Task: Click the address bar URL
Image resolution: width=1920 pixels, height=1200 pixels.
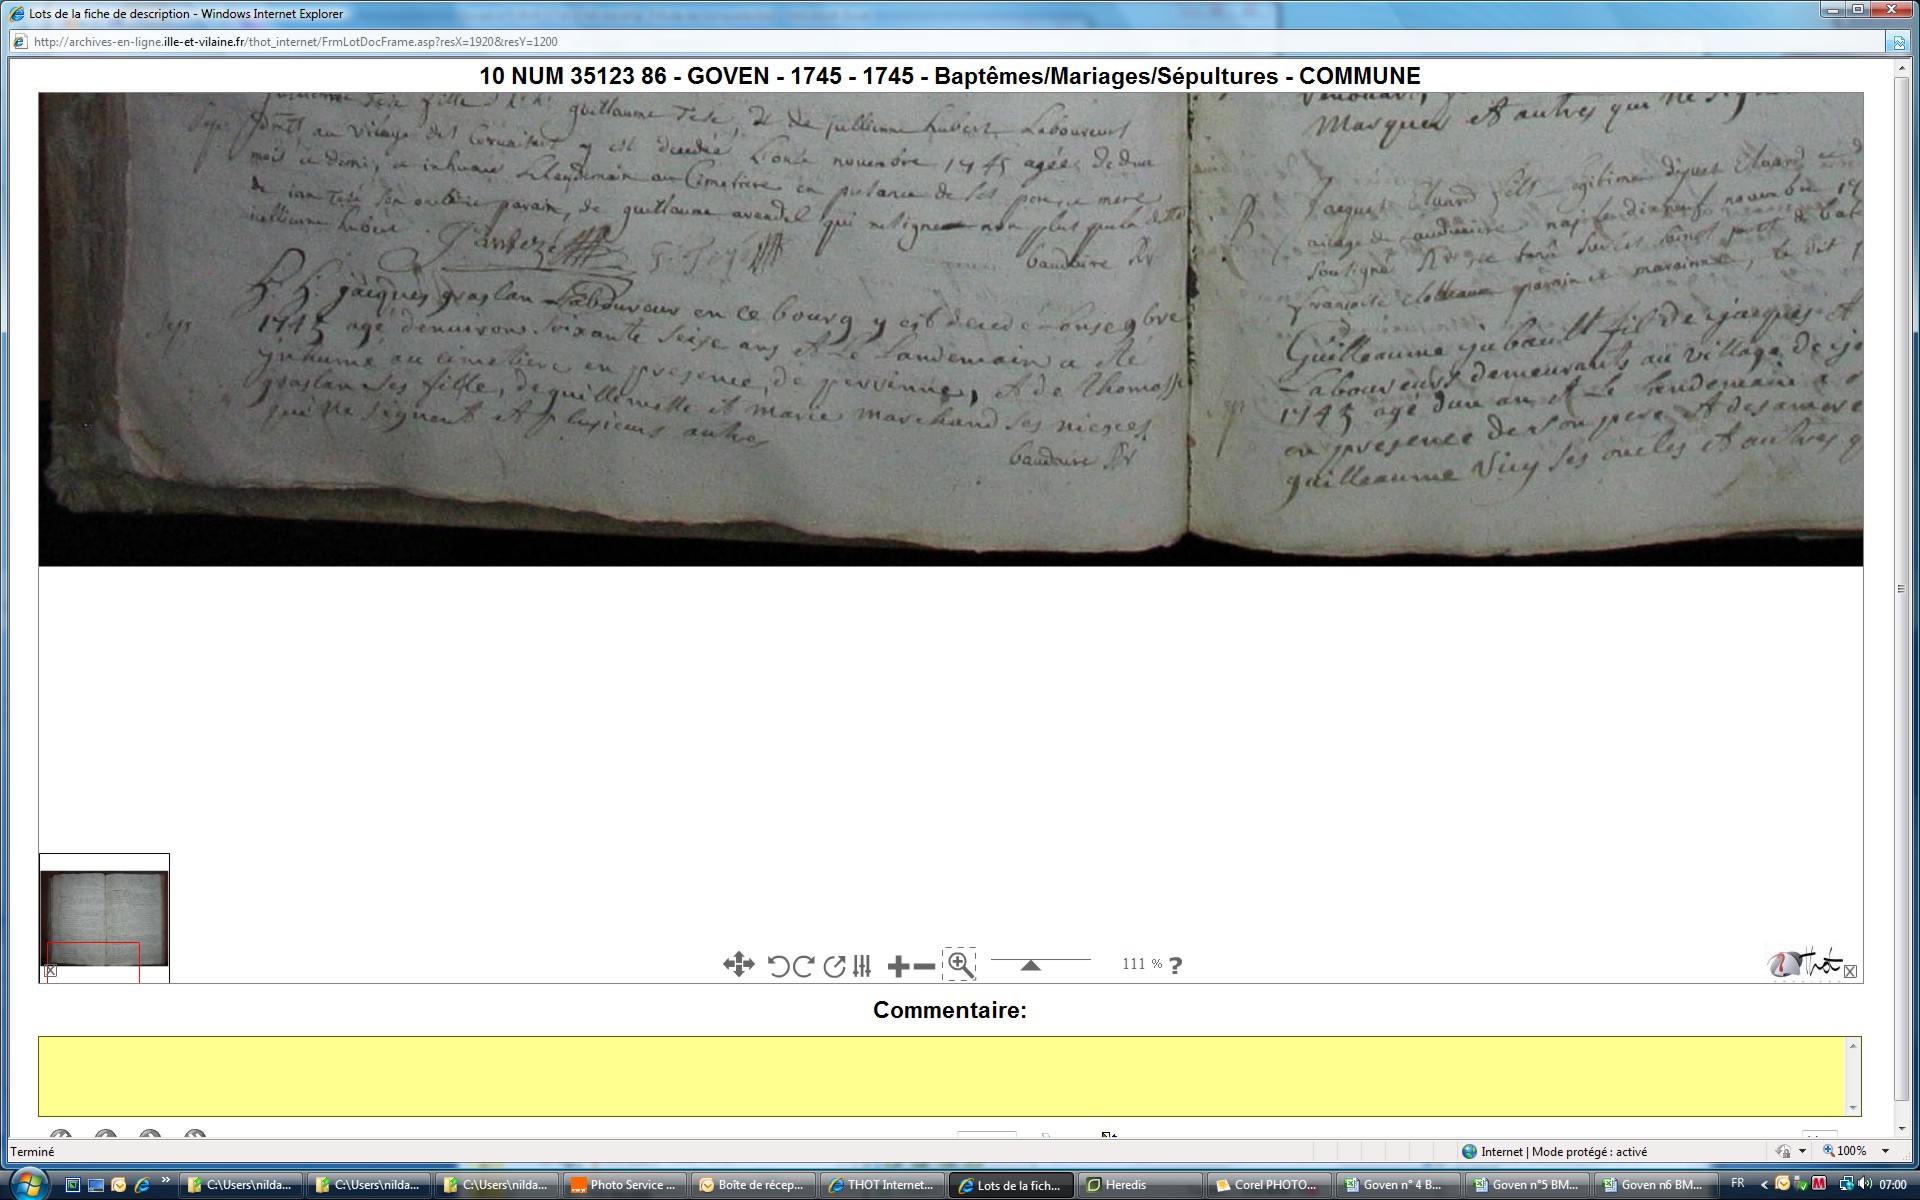Action: 295,42
